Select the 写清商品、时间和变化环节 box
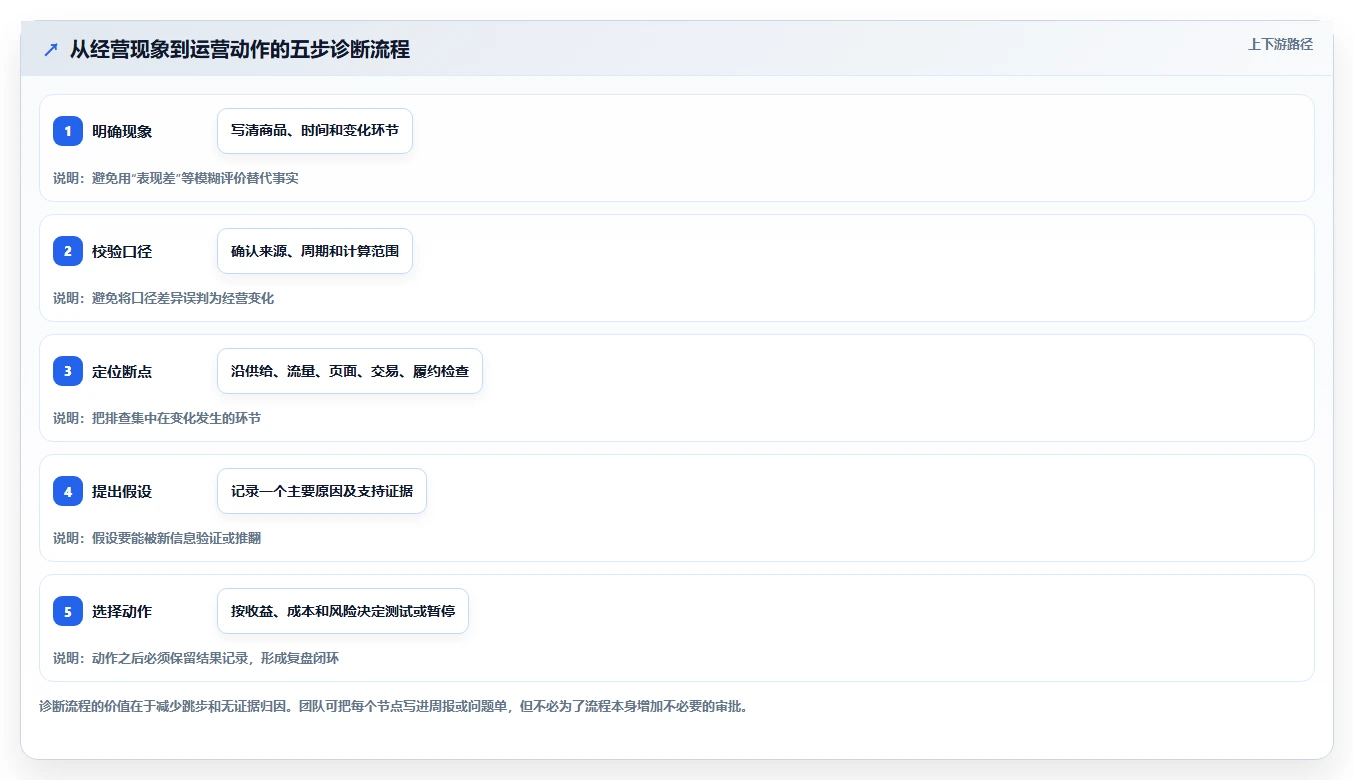This screenshot has height=780, width=1354. coord(315,131)
